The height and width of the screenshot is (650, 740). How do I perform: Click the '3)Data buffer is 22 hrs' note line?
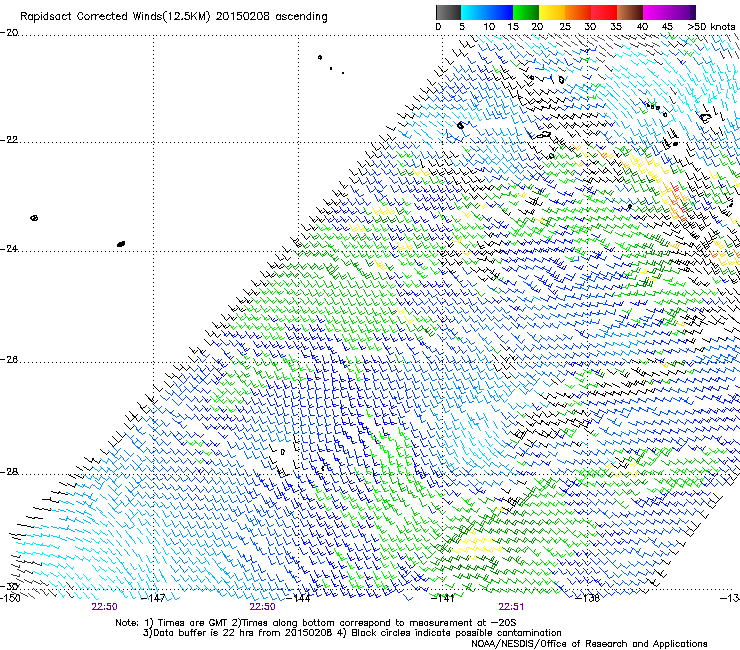(352, 633)
